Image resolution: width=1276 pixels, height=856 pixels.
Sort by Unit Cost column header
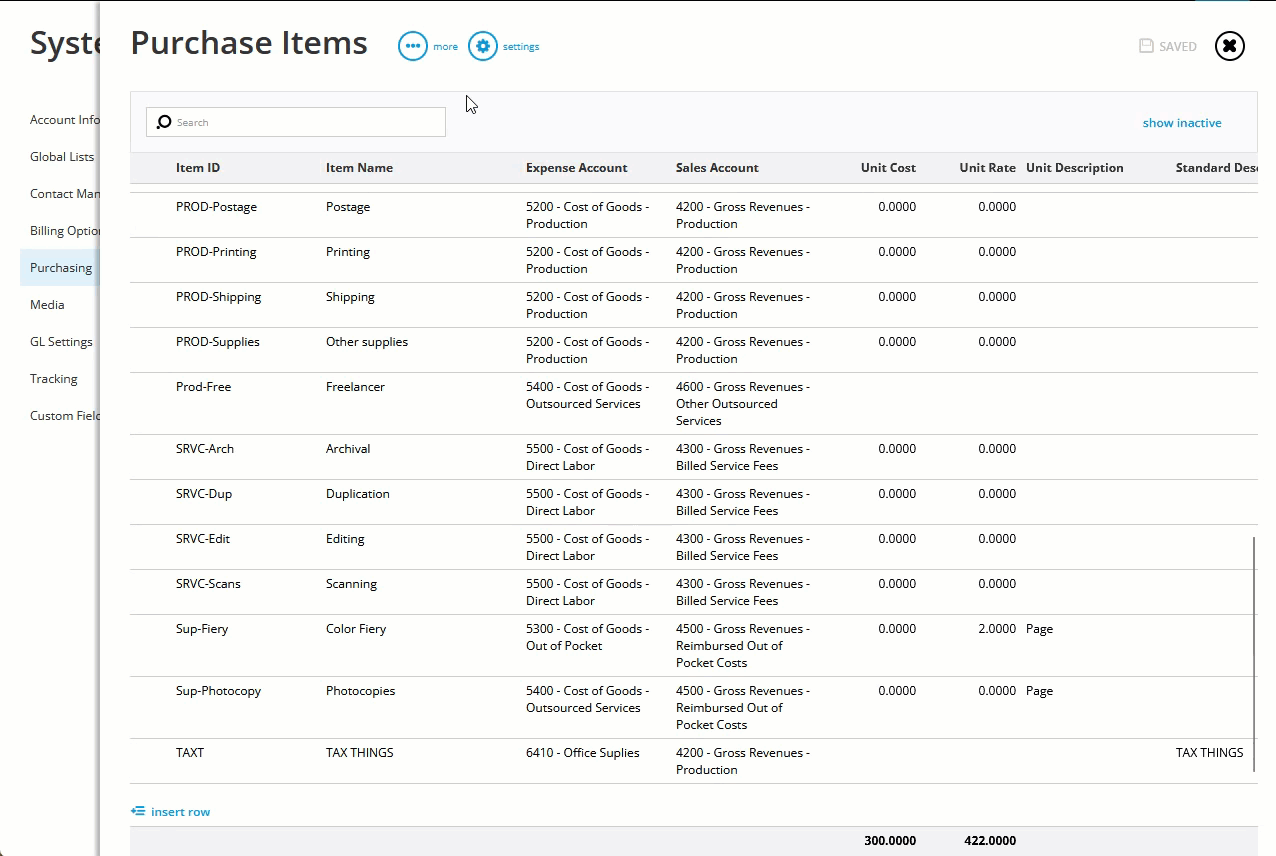coord(888,168)
